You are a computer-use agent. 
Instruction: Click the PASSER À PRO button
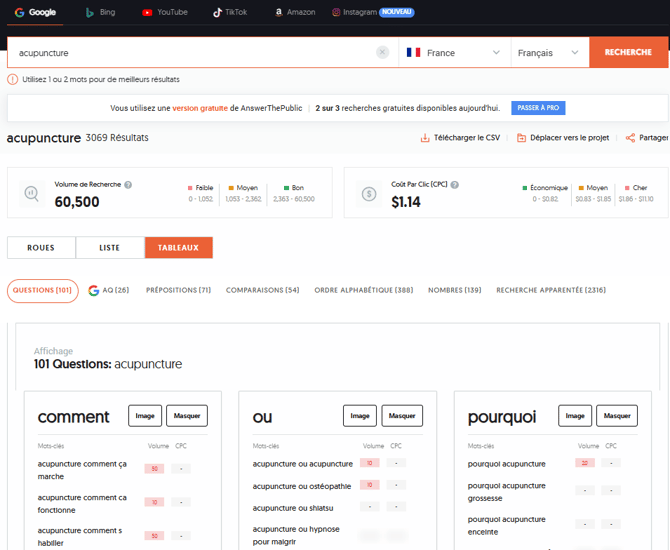(x=538, y=108)
